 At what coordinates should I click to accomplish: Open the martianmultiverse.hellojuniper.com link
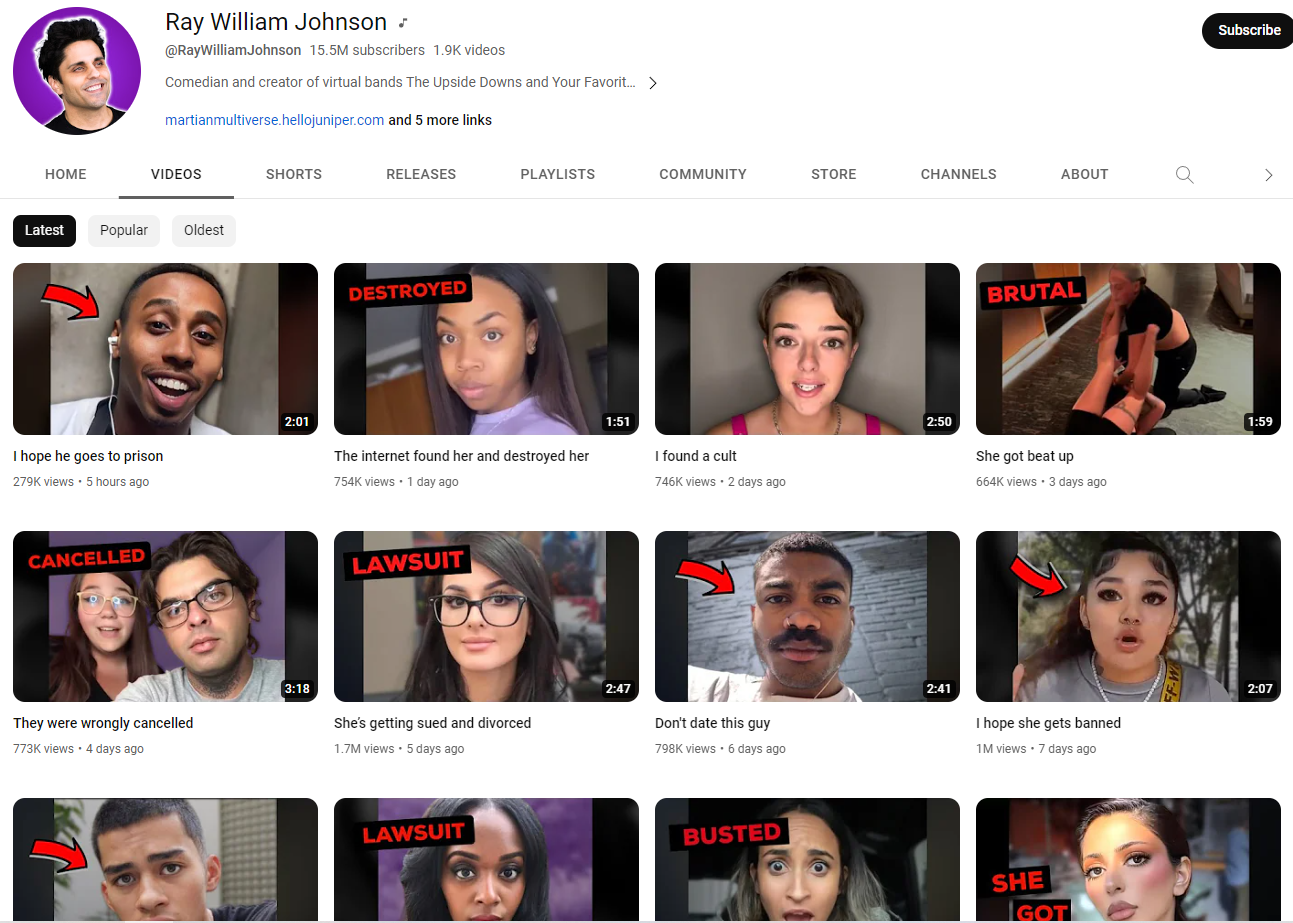coord(275,120)
